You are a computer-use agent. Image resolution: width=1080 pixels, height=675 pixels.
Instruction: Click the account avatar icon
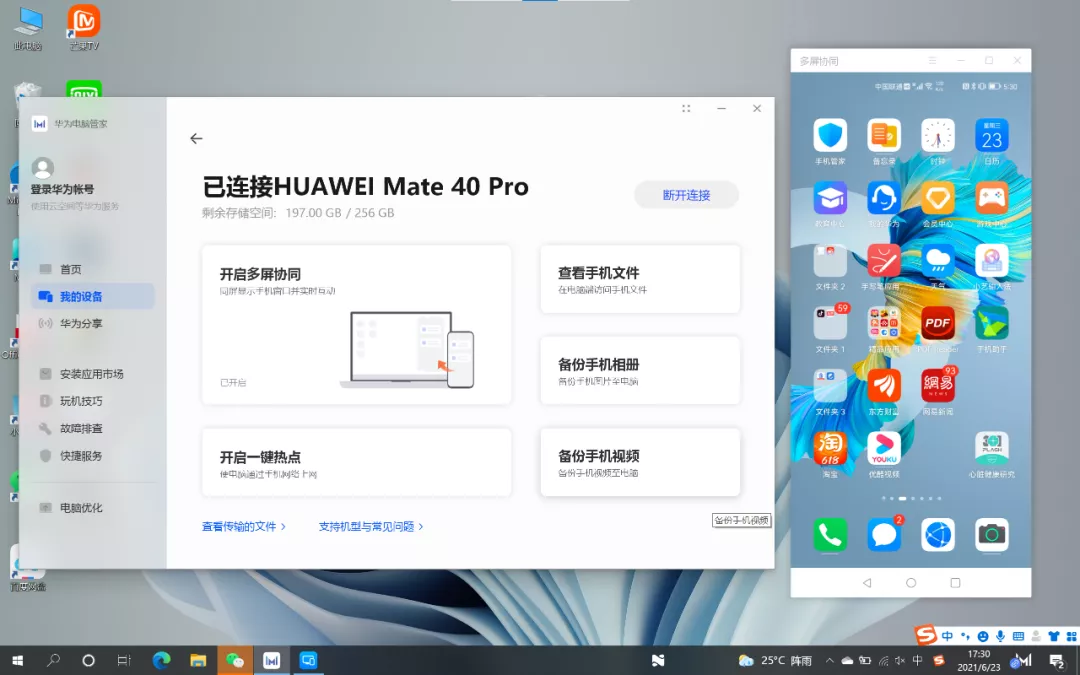pos(43,167)
